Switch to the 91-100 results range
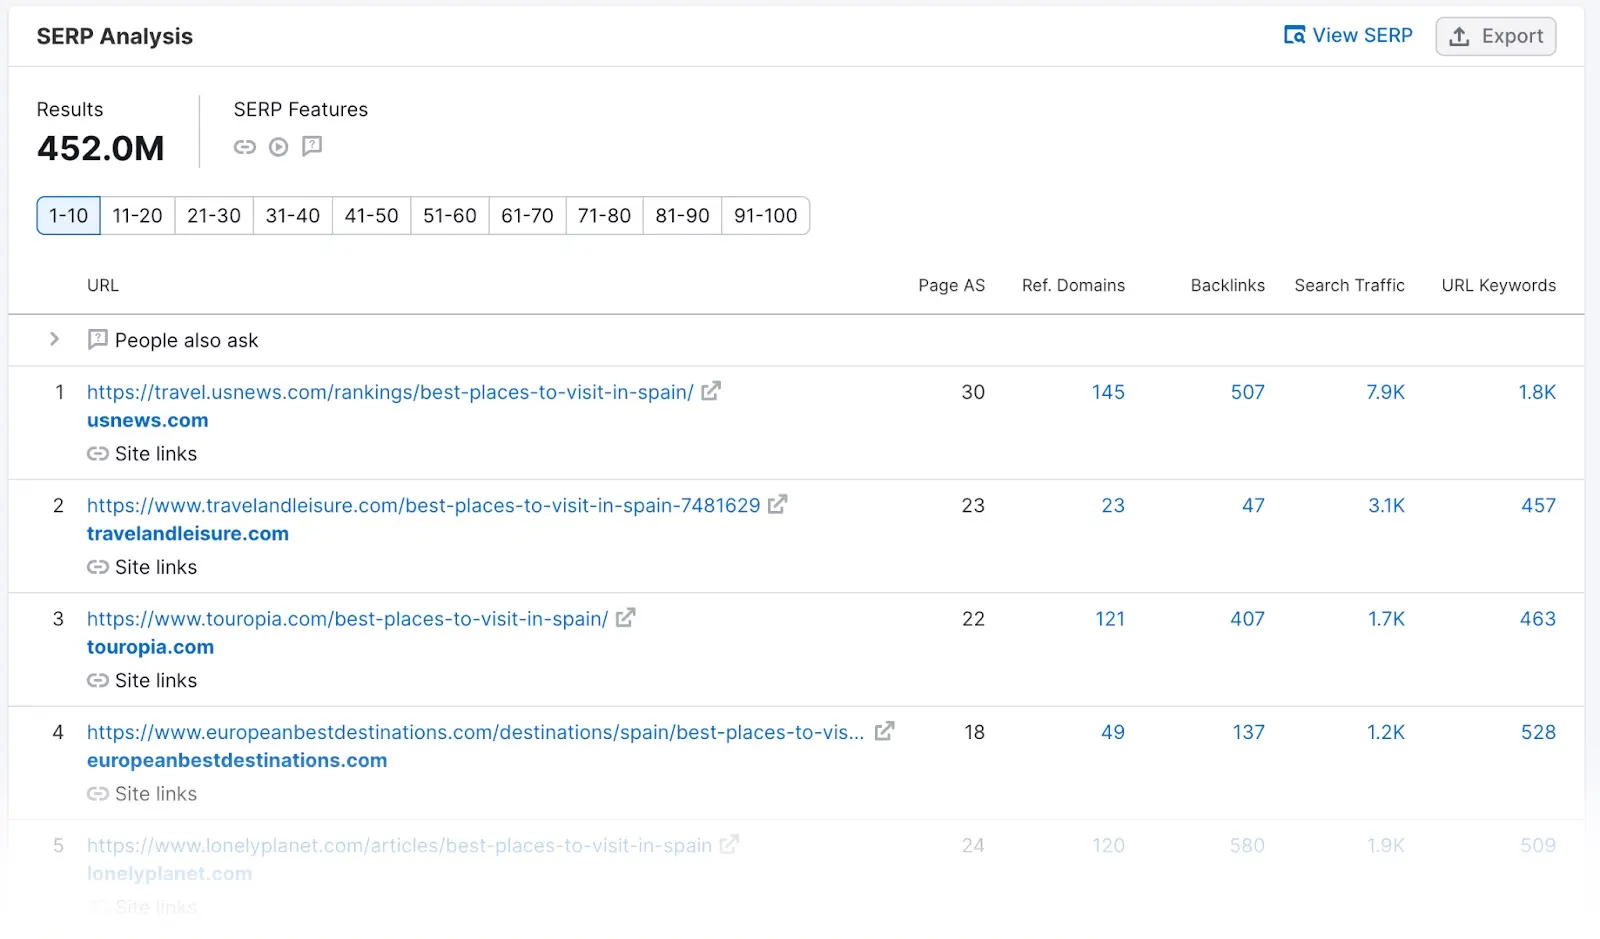 (x=765, y=215)
